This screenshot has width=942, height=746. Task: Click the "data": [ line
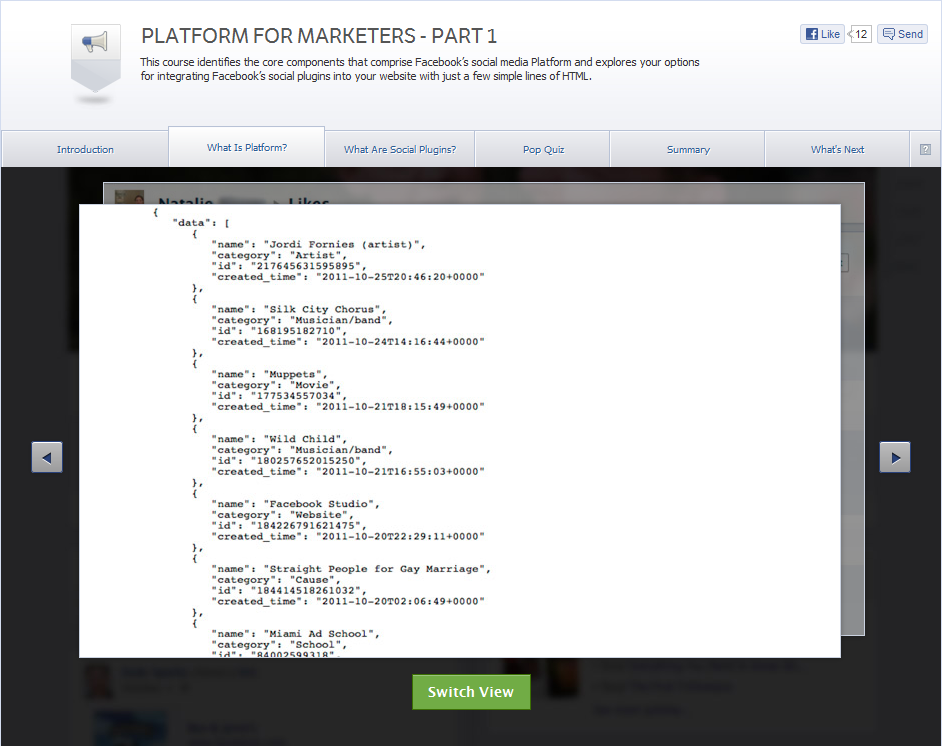tap(201, 223)
